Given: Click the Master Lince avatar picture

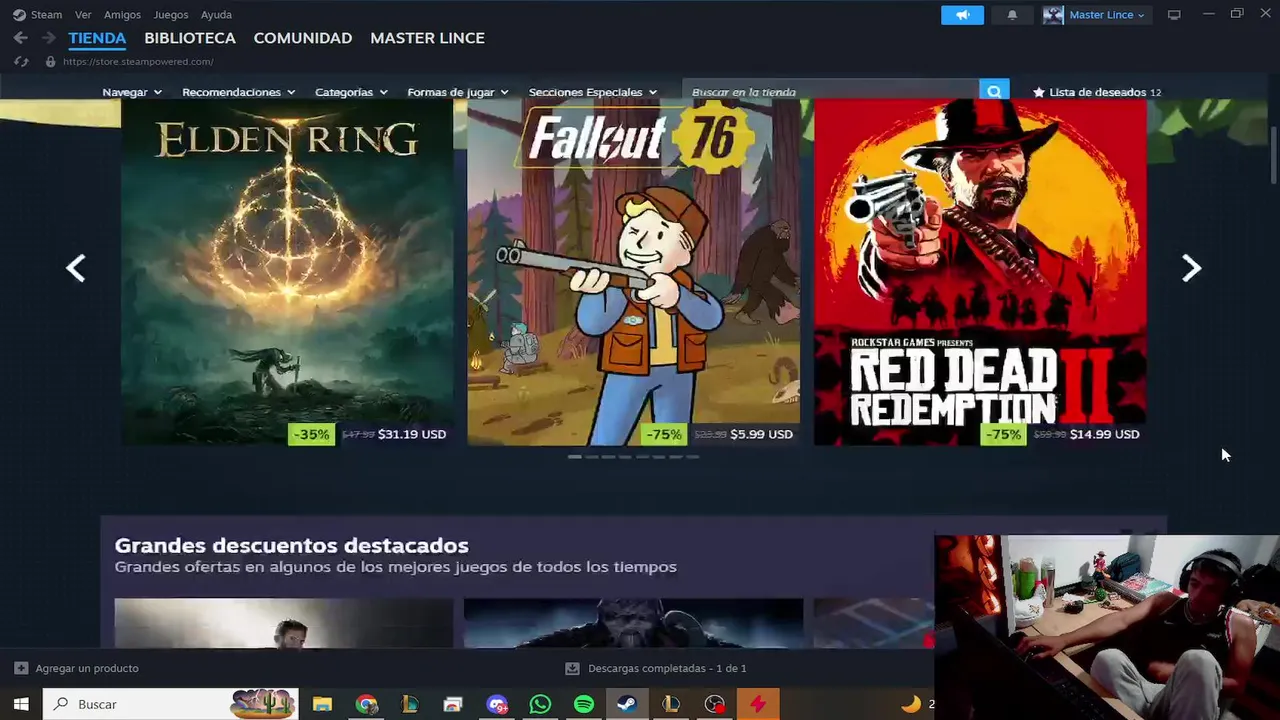Looking at the screenshot, I should (x=1053, y=15).
